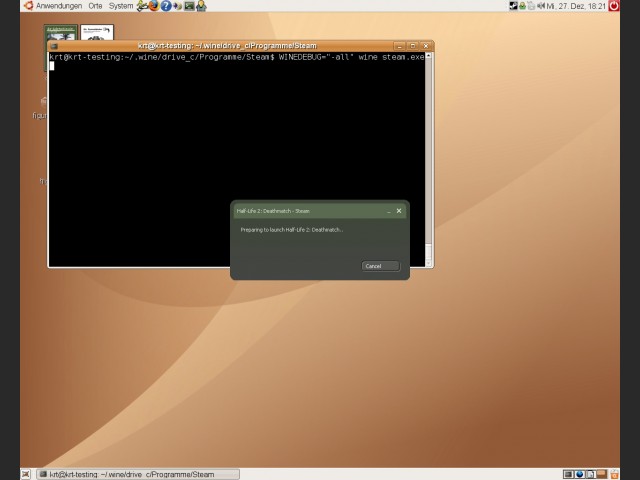This screenshot has width=640, height=480.
Task: Close the Half-Life 2: Deathmatch Steam dialog
Action: pos(399,211)
